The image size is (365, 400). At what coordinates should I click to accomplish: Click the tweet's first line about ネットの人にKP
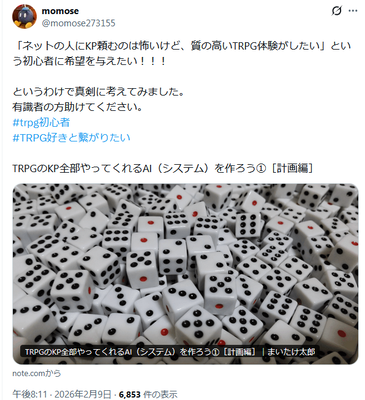tap(182, 46)
